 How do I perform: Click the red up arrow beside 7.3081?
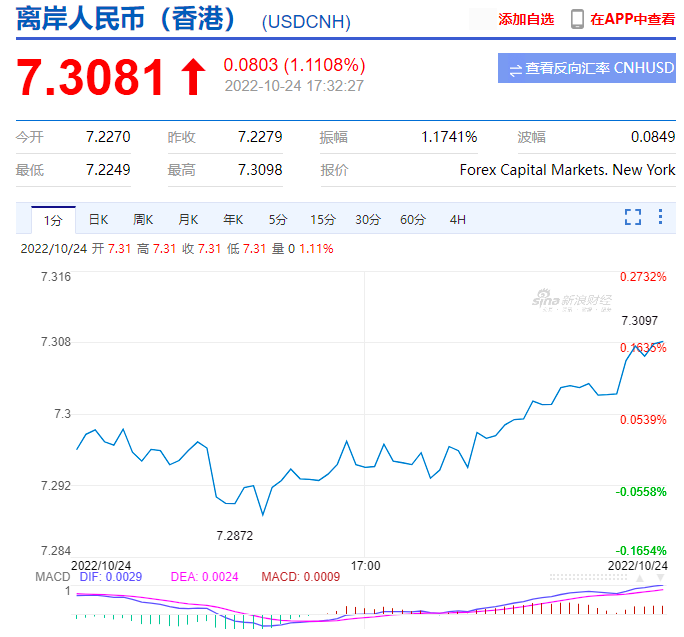(x=192, y=77)
